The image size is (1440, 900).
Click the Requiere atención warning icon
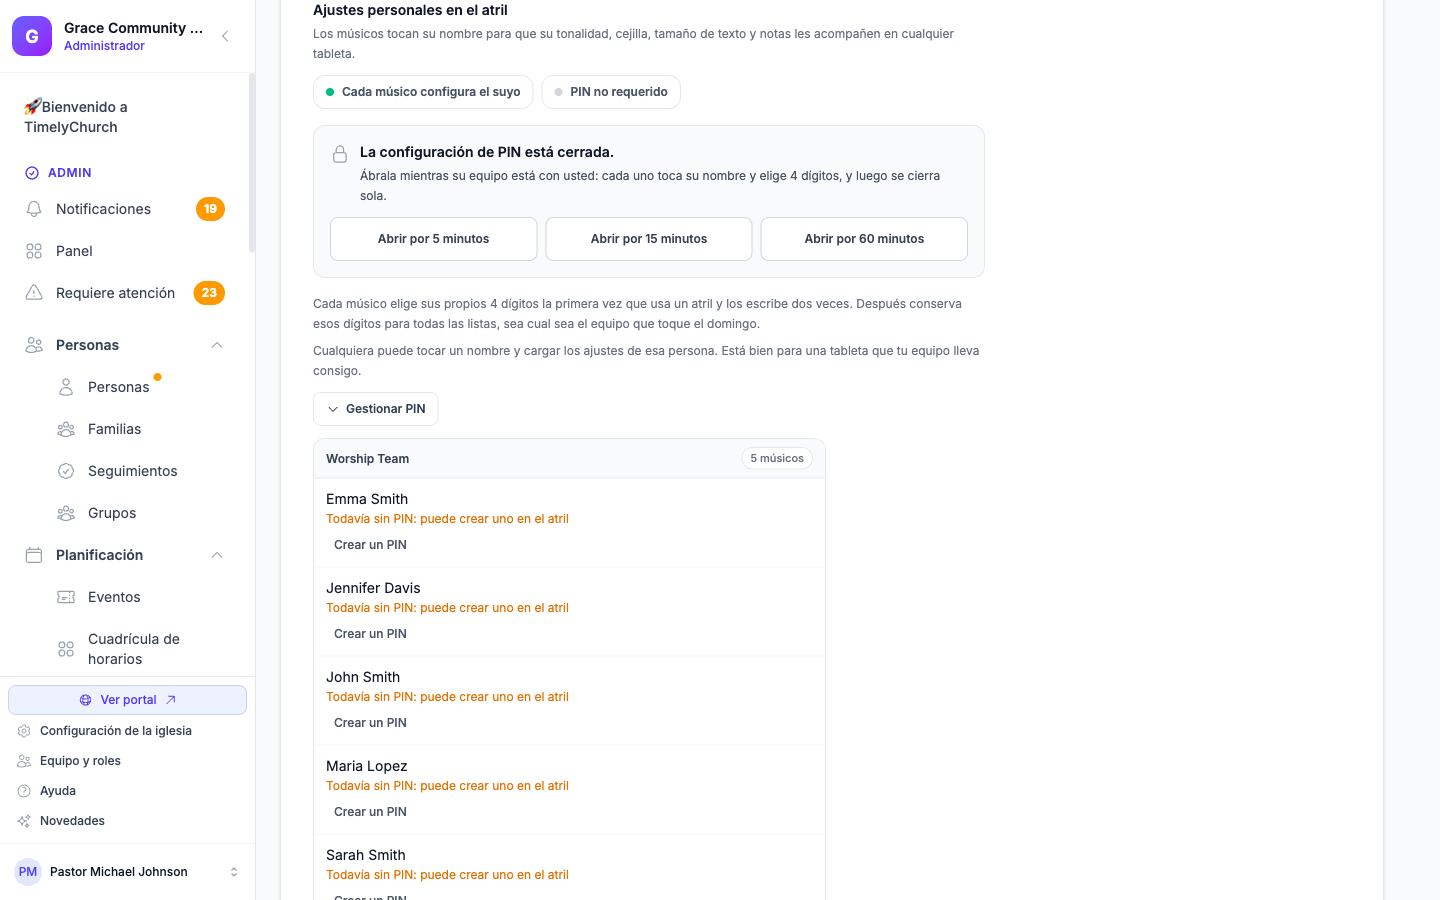pos(34,293)
